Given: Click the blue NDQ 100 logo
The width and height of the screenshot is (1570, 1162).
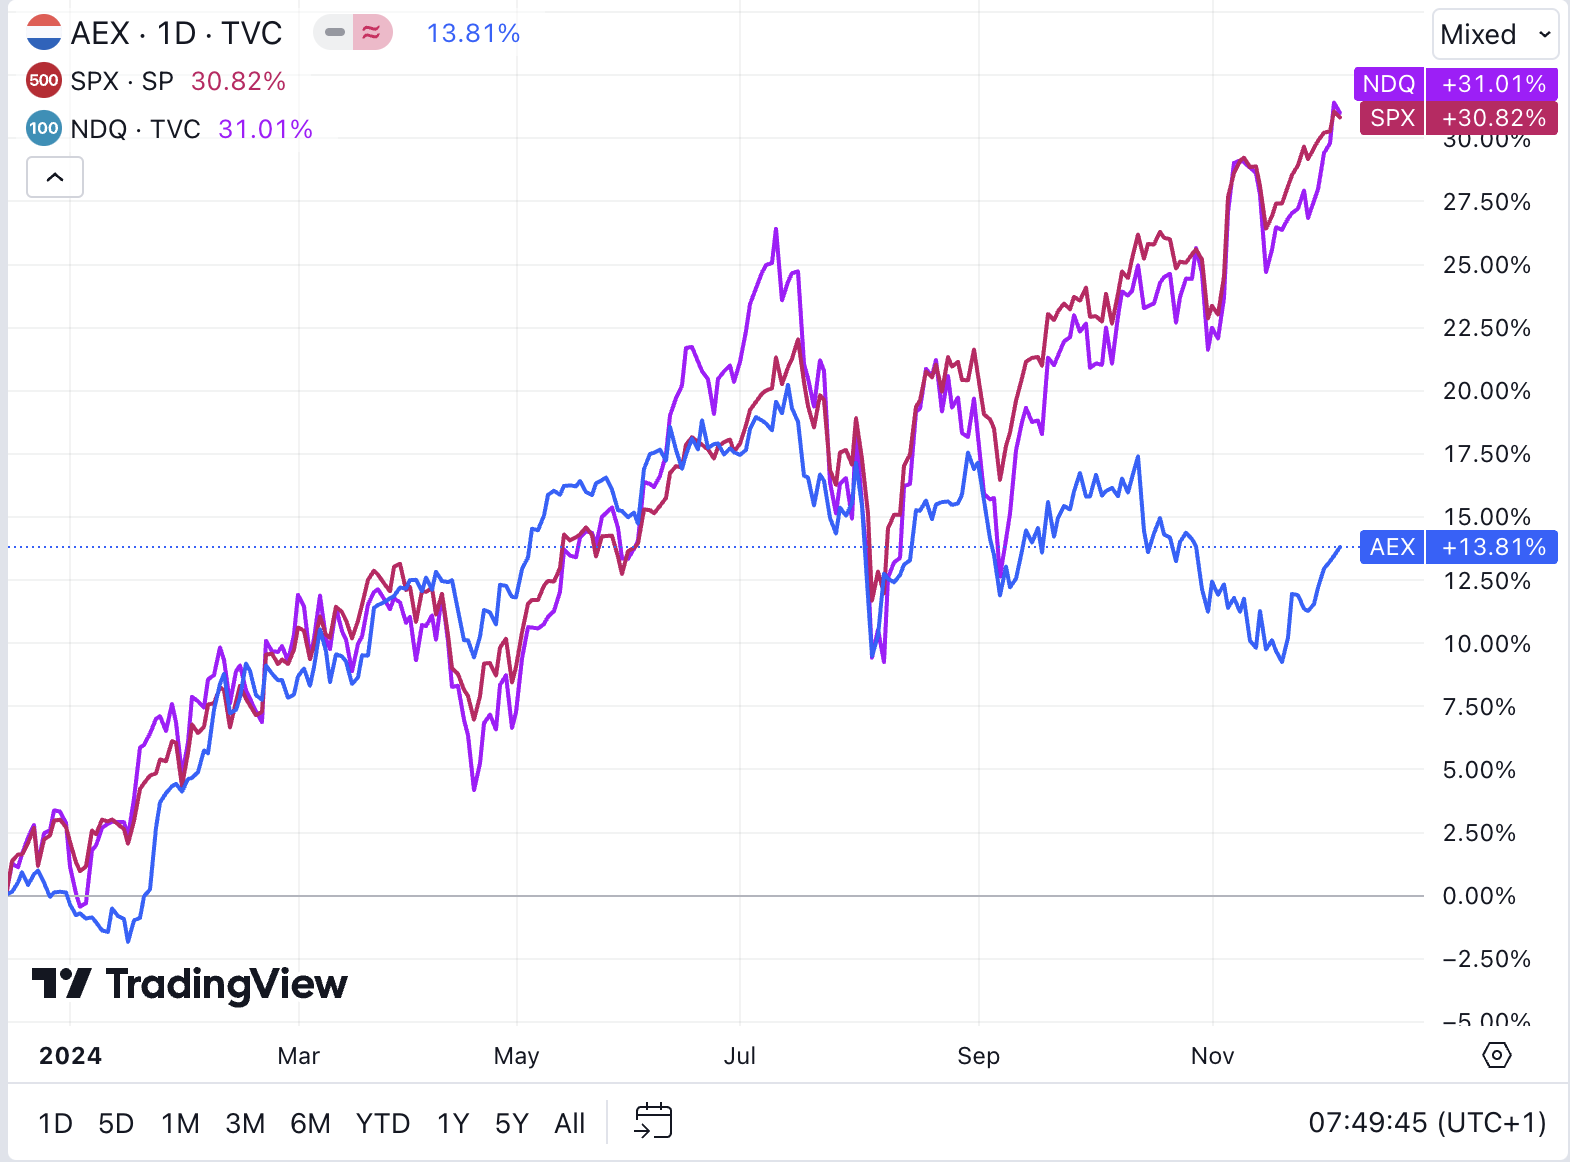Looking at the screenshot, I should pyautogui.click(x=44, y=129).
